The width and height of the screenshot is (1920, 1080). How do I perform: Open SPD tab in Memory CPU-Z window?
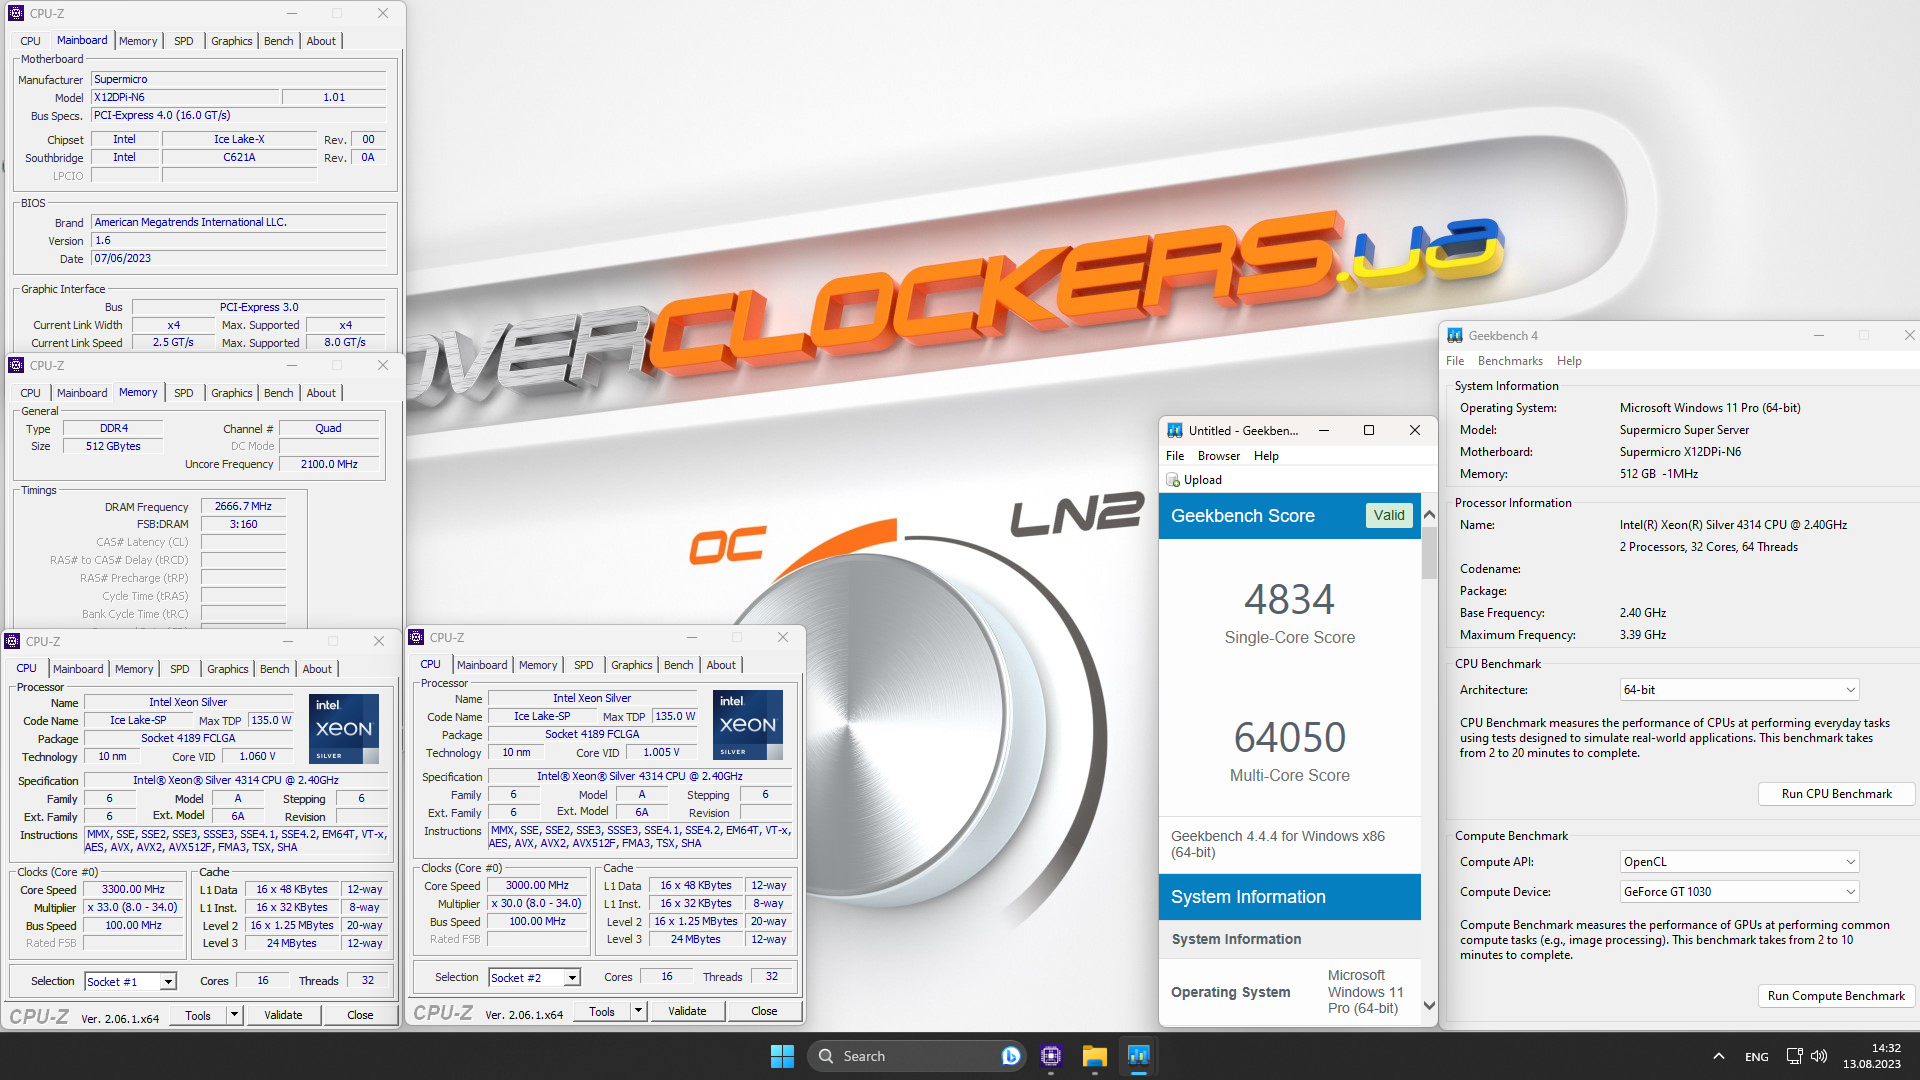click(184, 393)
